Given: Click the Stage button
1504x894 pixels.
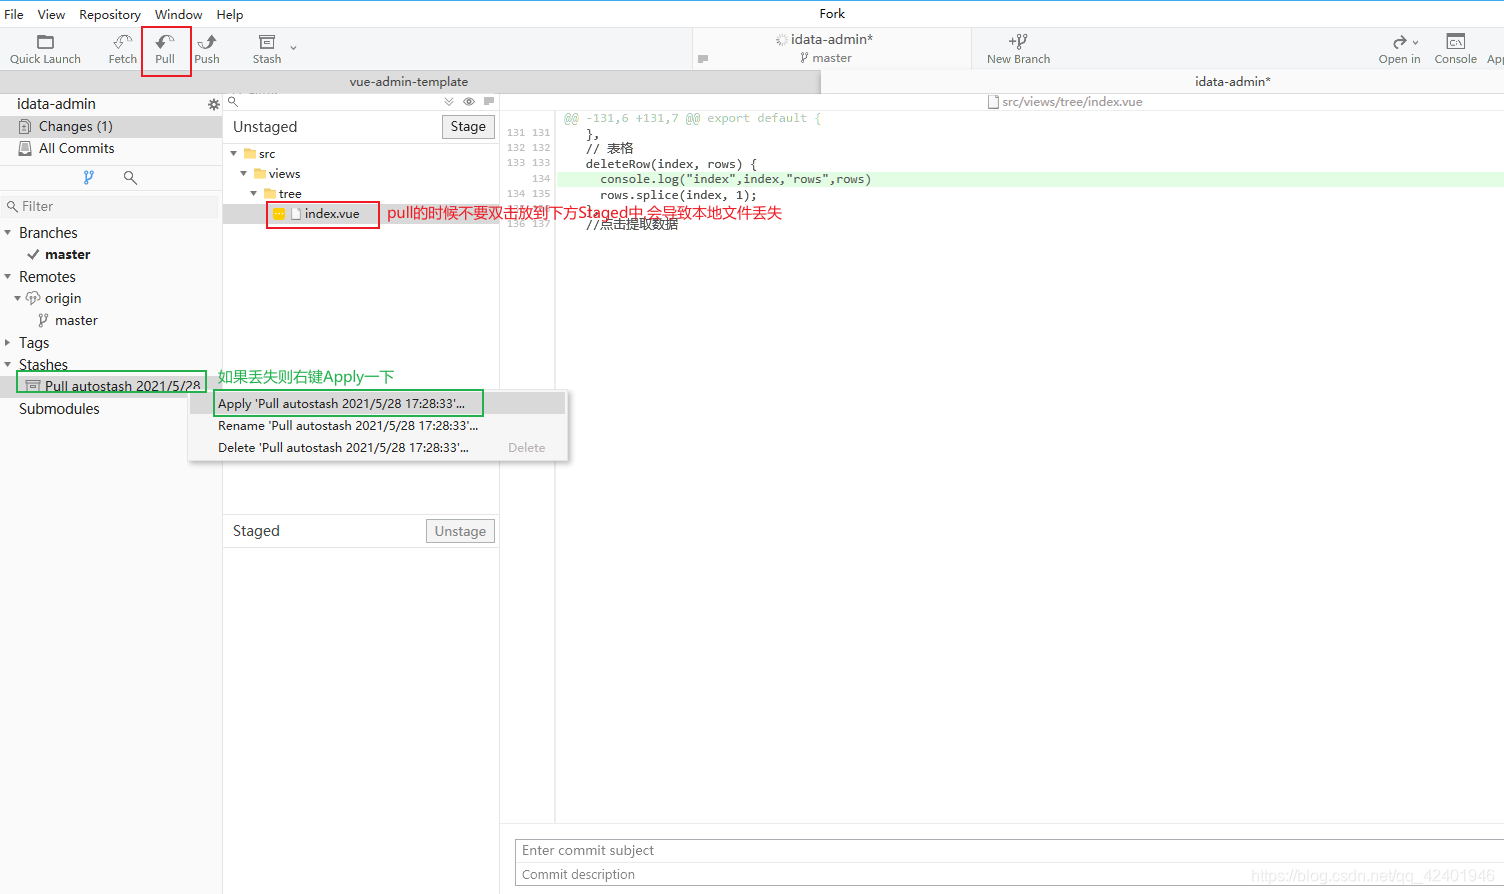Looking at the screenshot, I should pos(468,127).
